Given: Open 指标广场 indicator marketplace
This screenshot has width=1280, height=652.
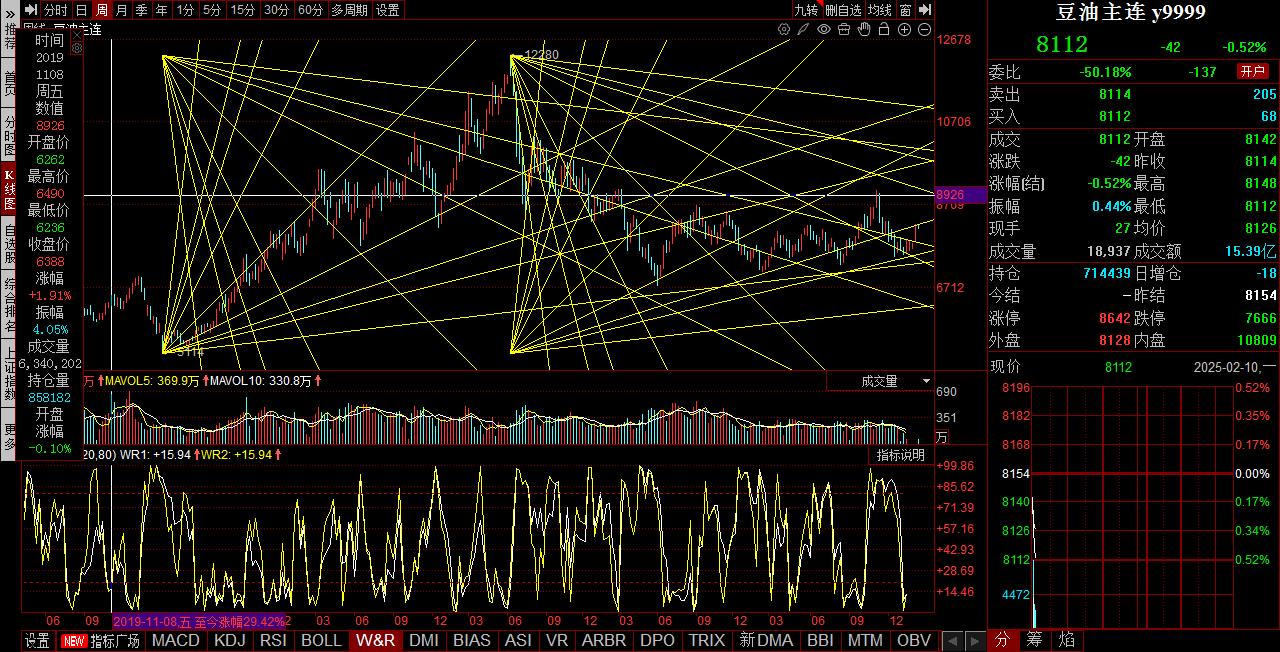Looking at the screenshot, I should pyautogui.click(x=101, y=641).
